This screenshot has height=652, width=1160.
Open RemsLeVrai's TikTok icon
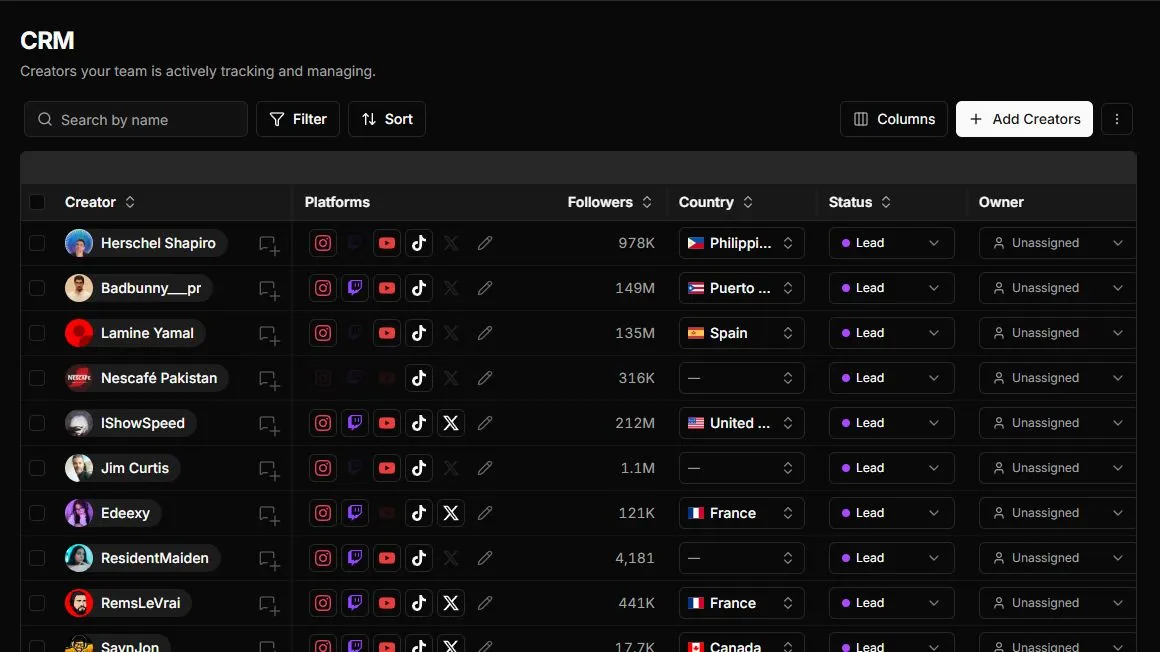click(419, 603)
